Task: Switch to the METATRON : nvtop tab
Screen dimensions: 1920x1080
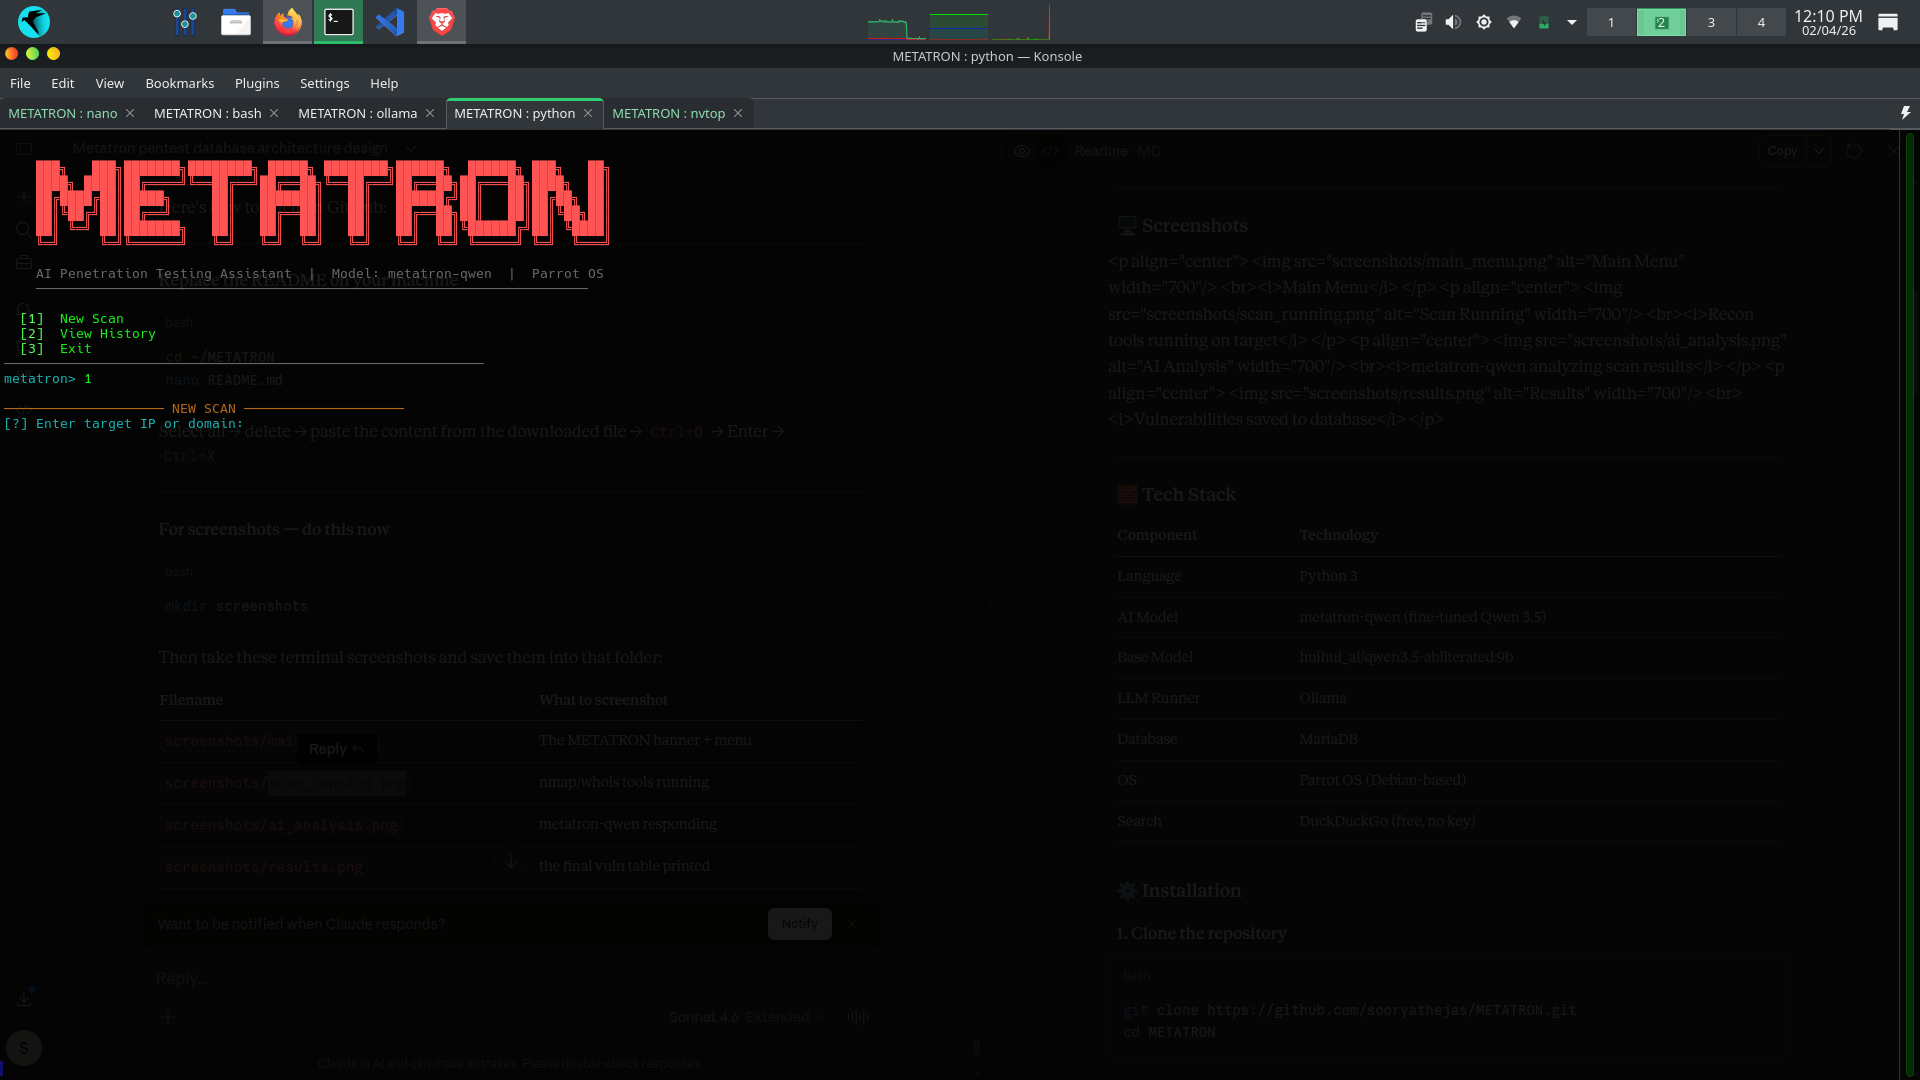Action: 668,113
